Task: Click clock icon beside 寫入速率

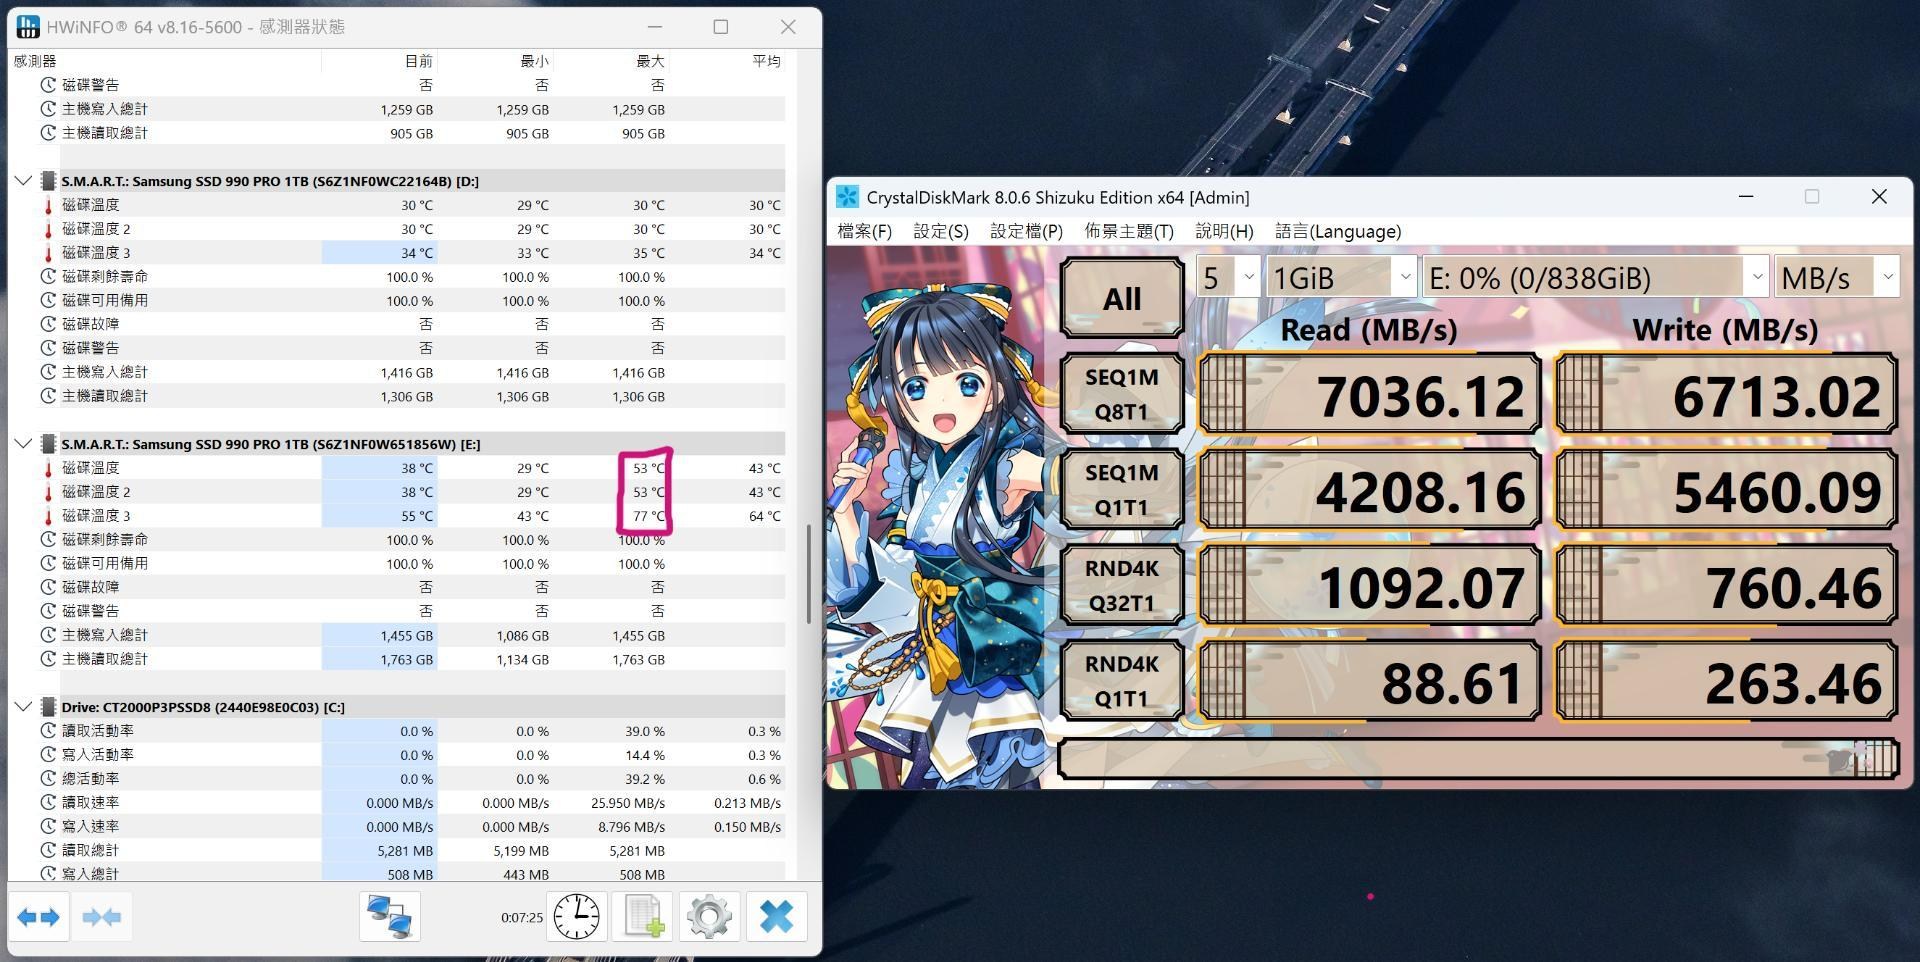Action: pyautogui.click(x=48, y=826)
